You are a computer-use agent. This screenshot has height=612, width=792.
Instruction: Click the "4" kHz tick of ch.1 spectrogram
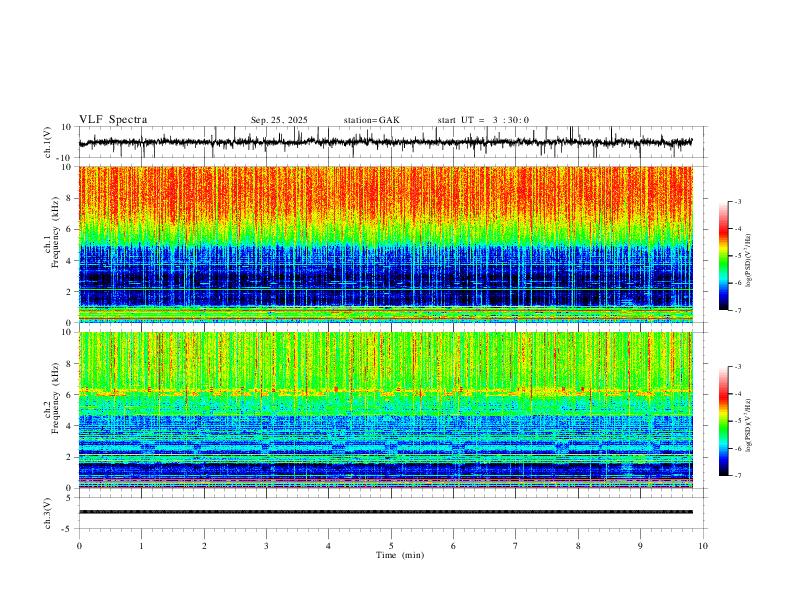click(x=70, y=261)
